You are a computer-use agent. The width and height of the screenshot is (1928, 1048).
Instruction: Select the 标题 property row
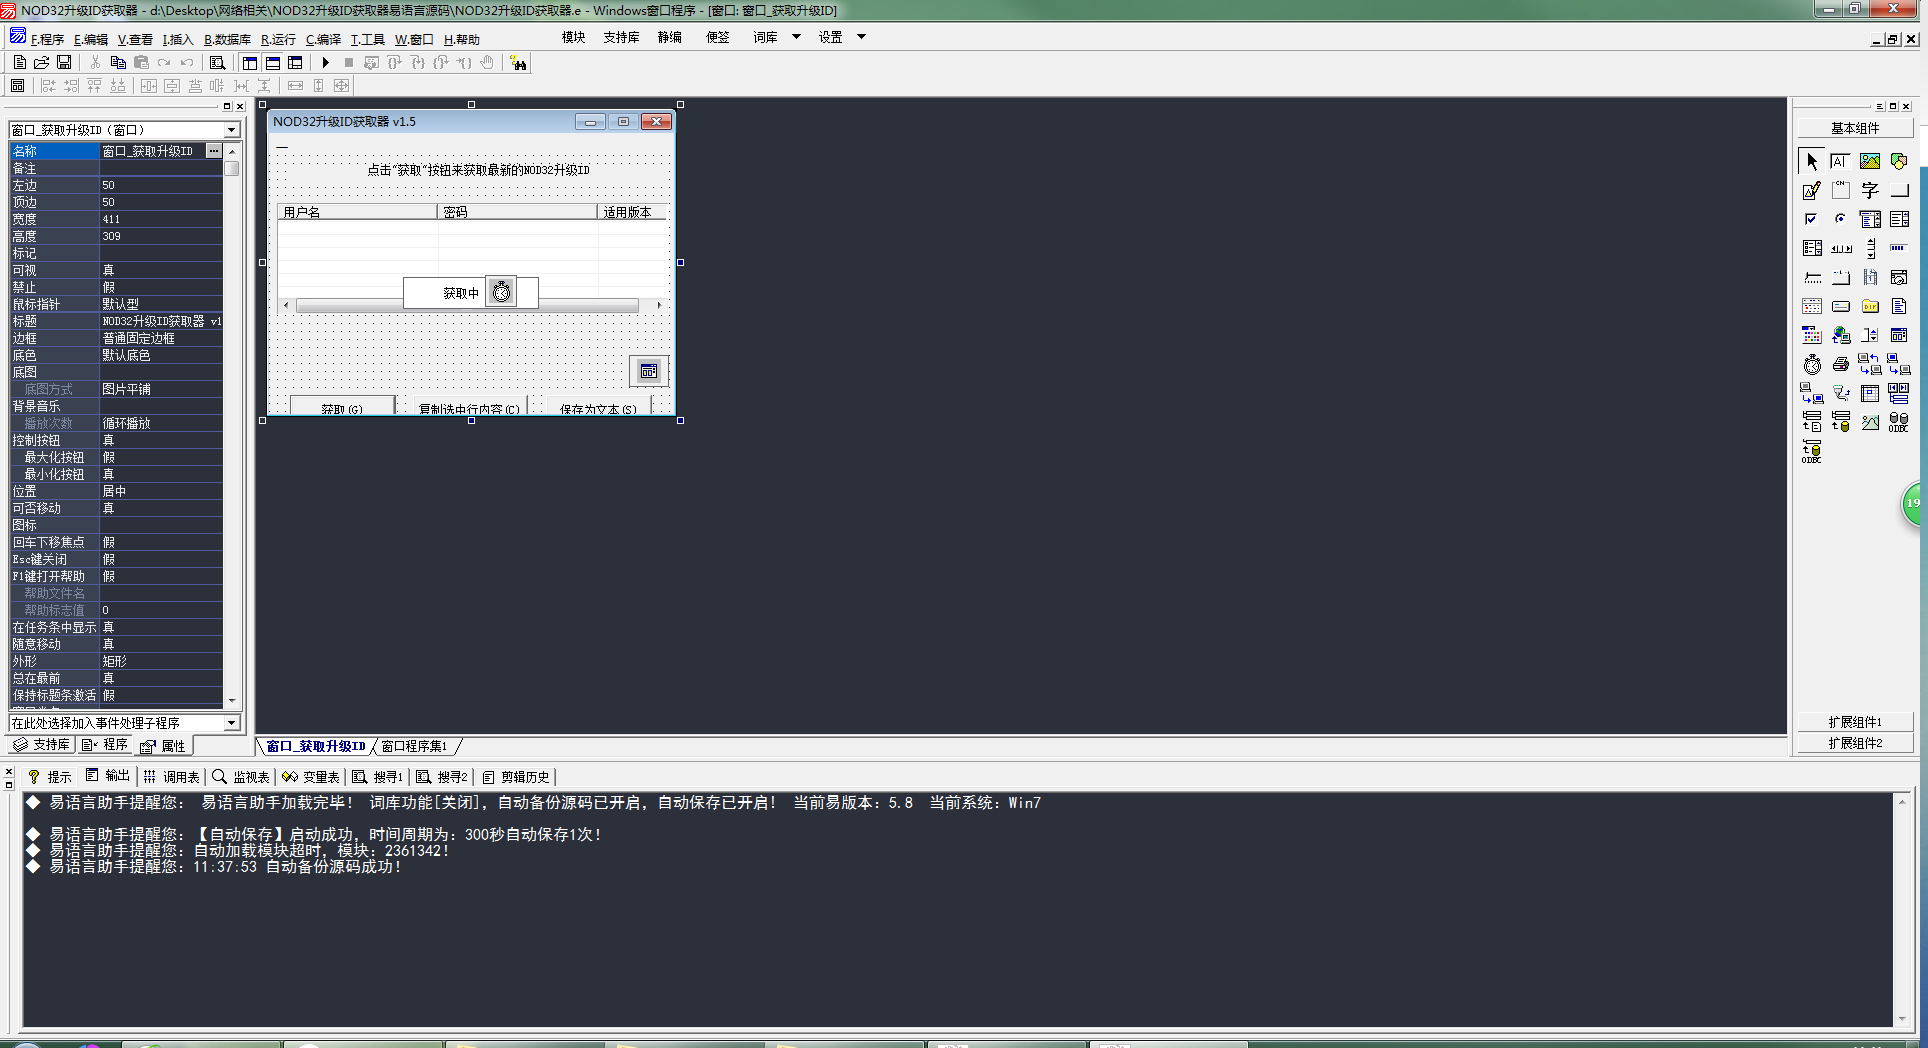[x=116, y=321]
